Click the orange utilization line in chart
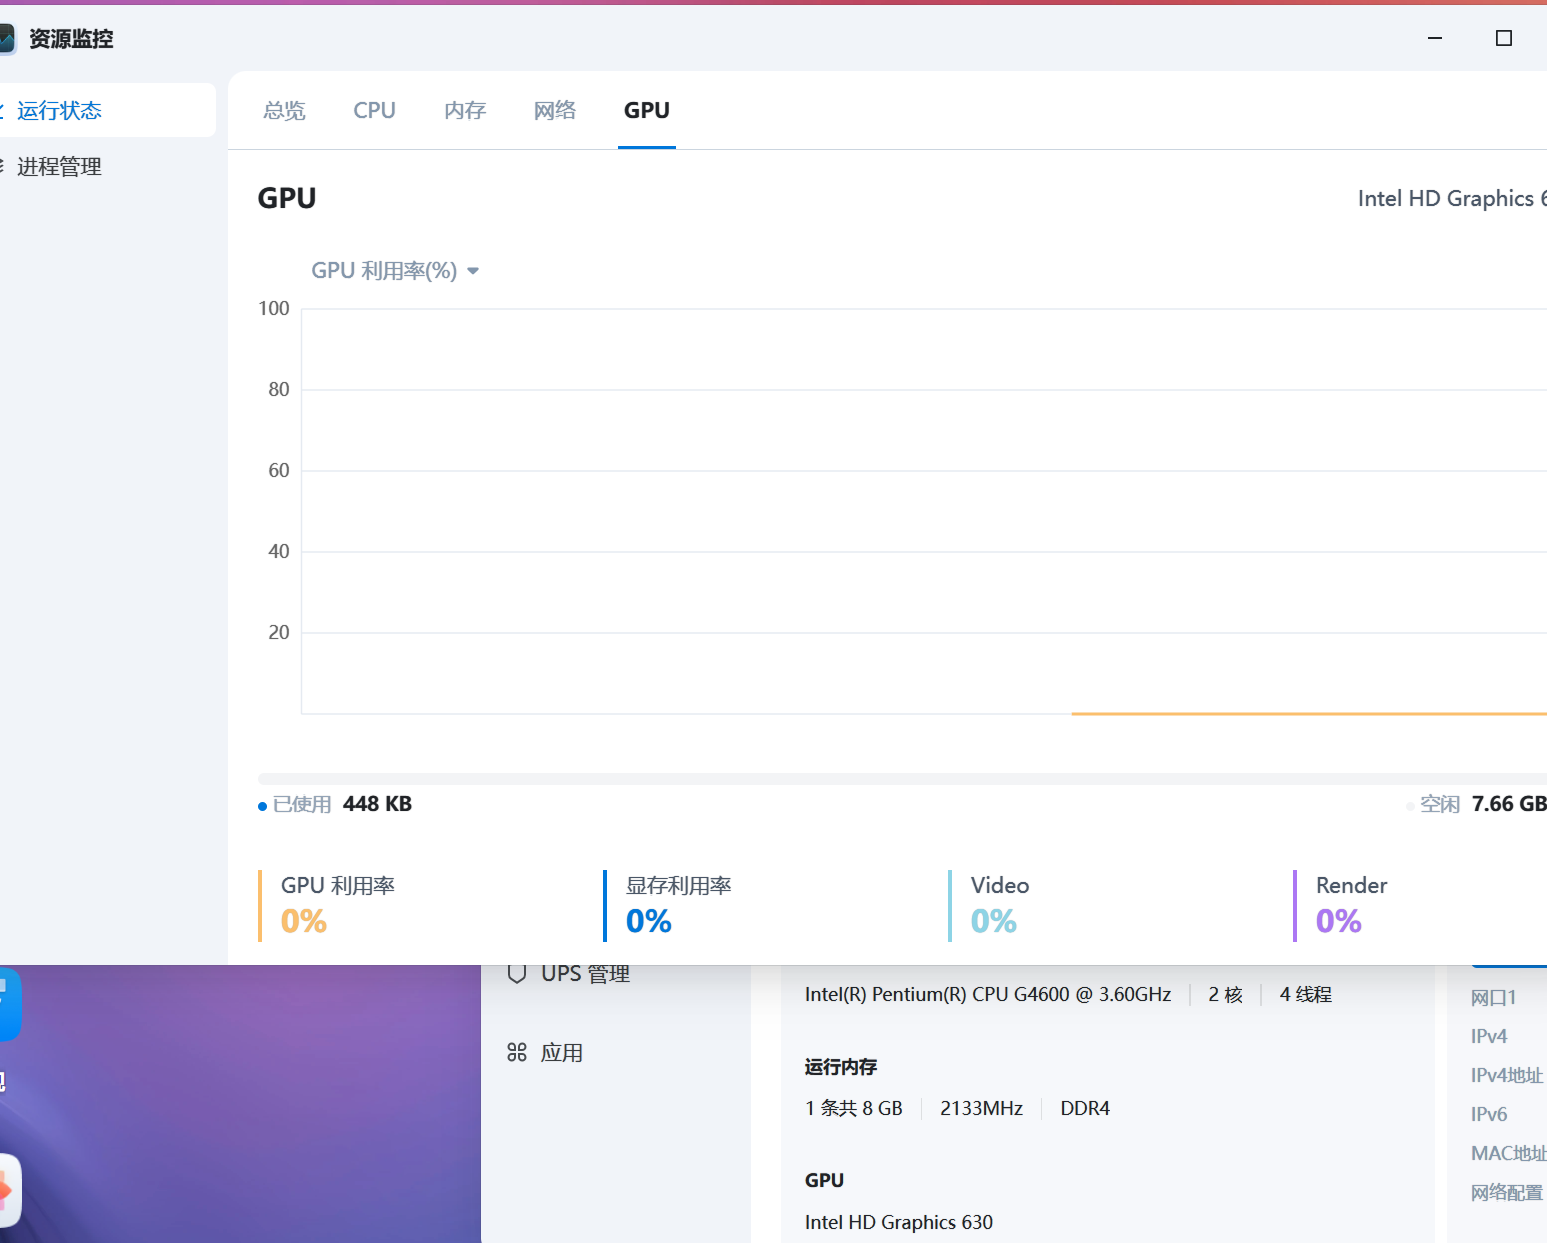The image size is (1547, 1243). [x=1309, y=713]
